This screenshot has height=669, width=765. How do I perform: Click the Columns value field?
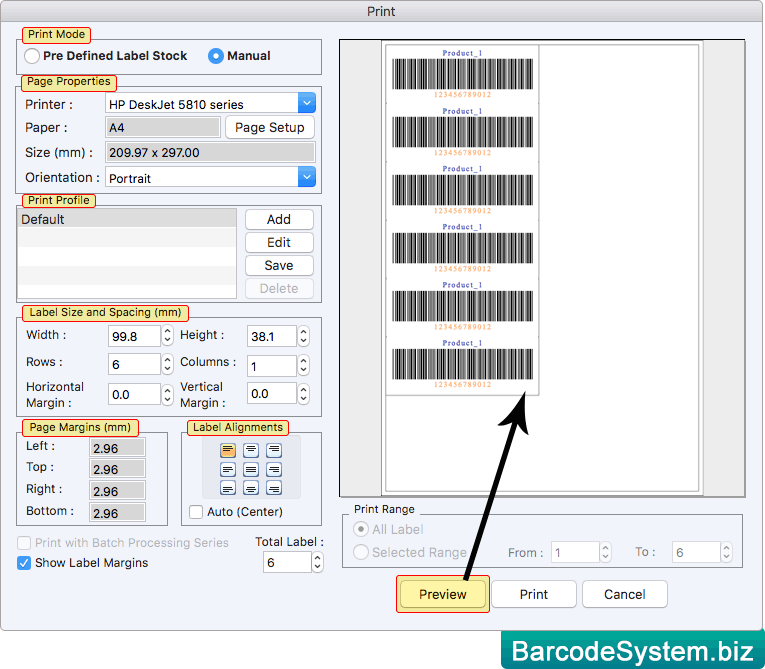pyautogui.click(x=272, y=366)
